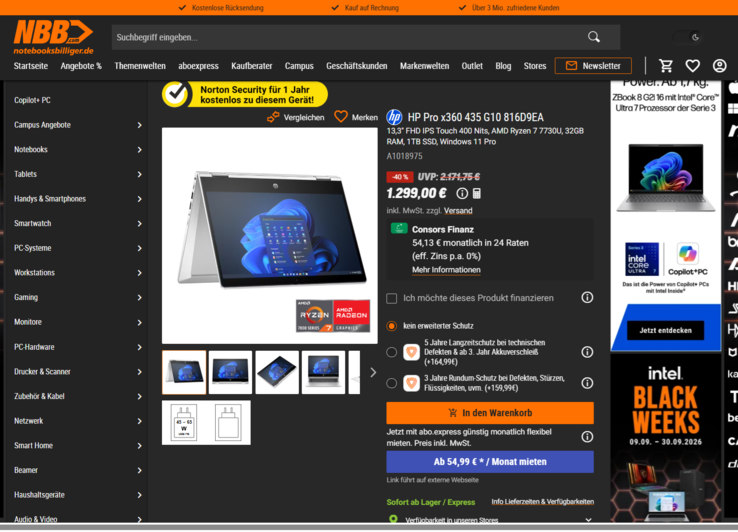
Task: Click shield icon of 5 Jahre Langzeitschutz
Action: coord(411,352)
